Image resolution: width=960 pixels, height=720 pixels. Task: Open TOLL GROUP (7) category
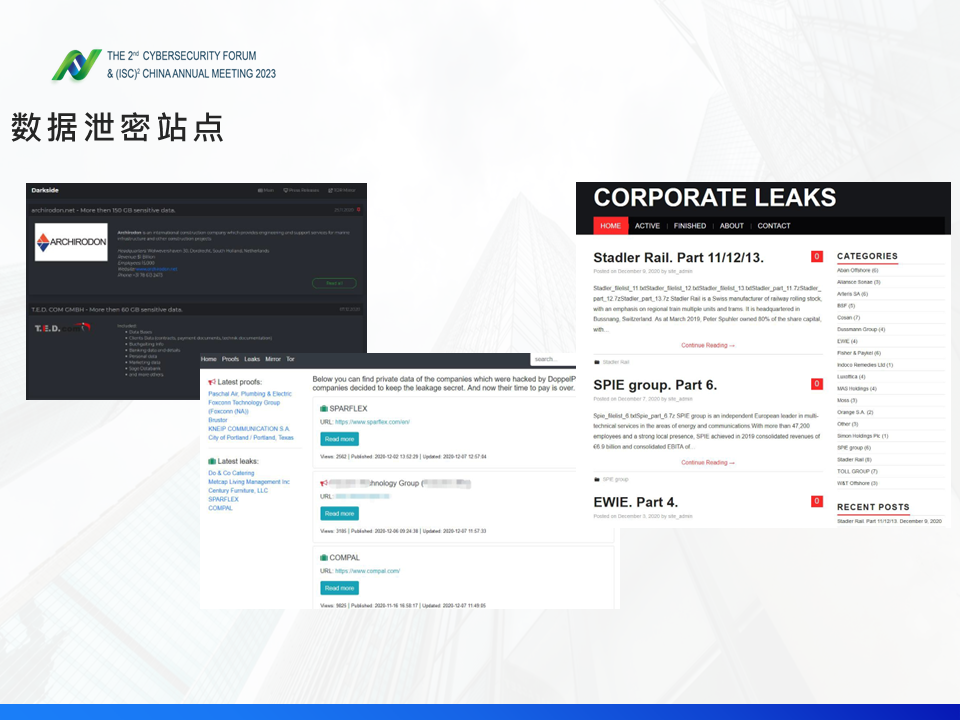857,471
